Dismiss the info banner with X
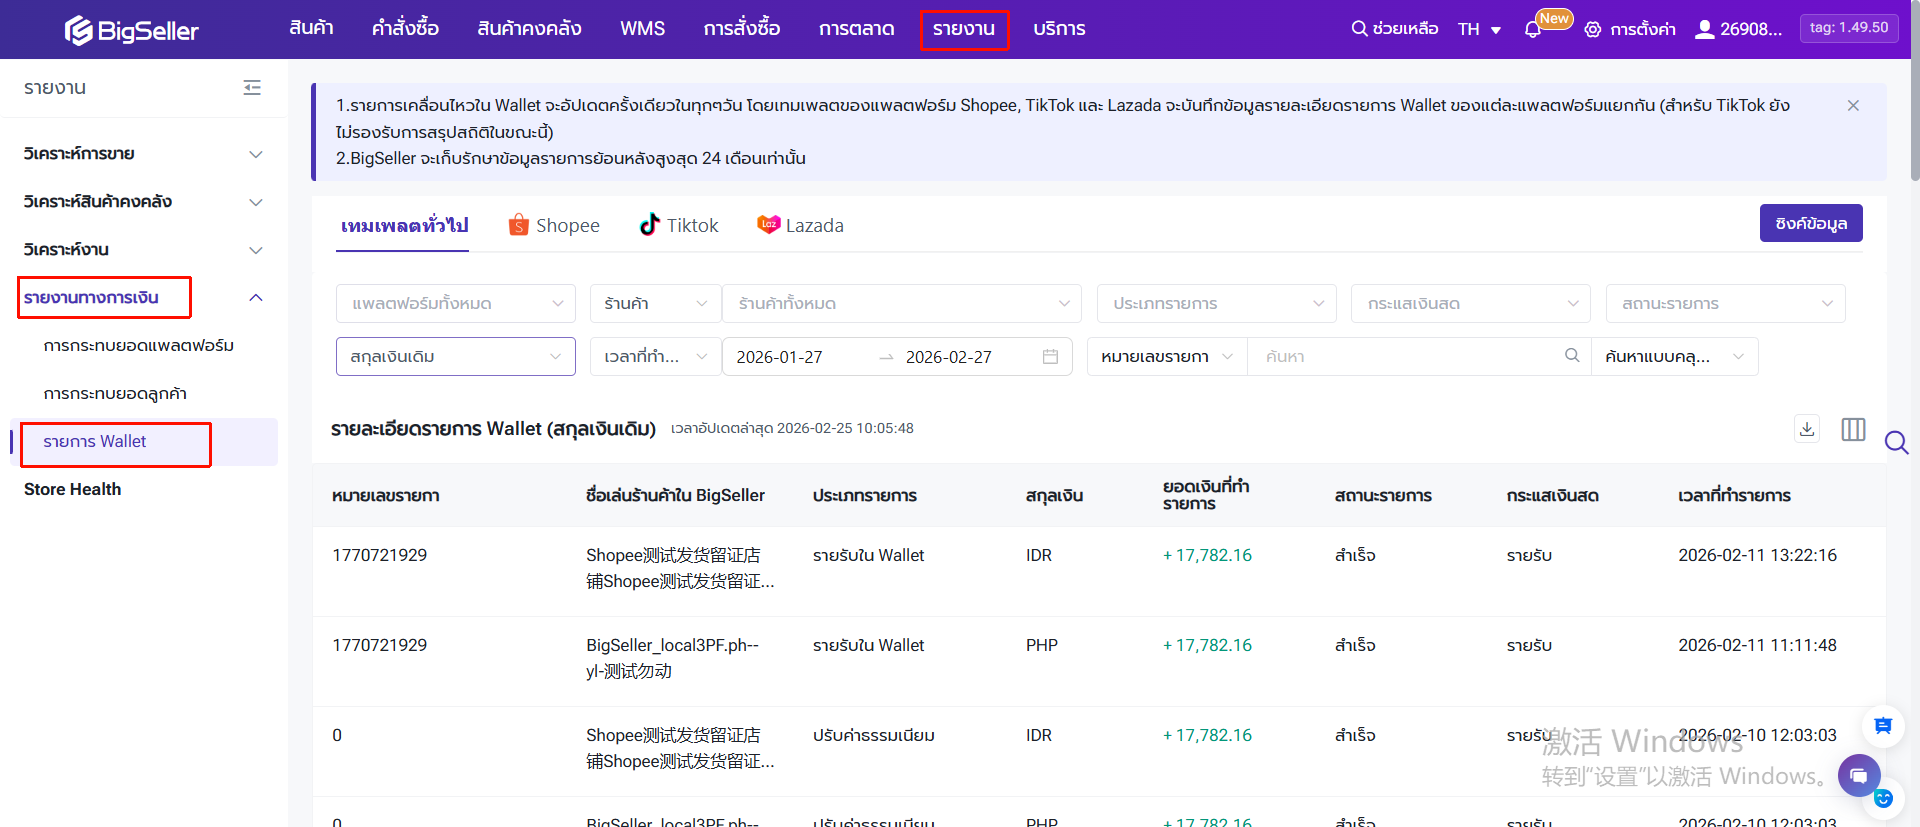 (1853, 106)
